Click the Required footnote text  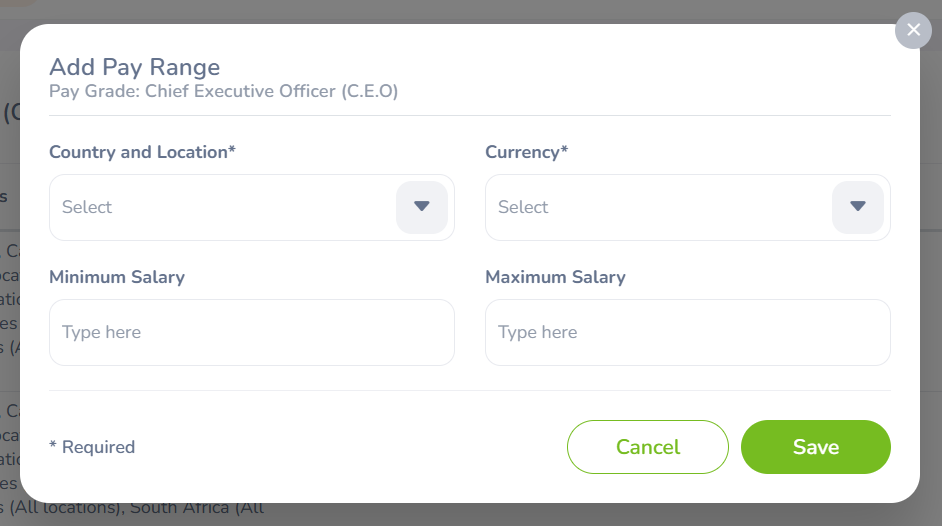click(92, 447)
